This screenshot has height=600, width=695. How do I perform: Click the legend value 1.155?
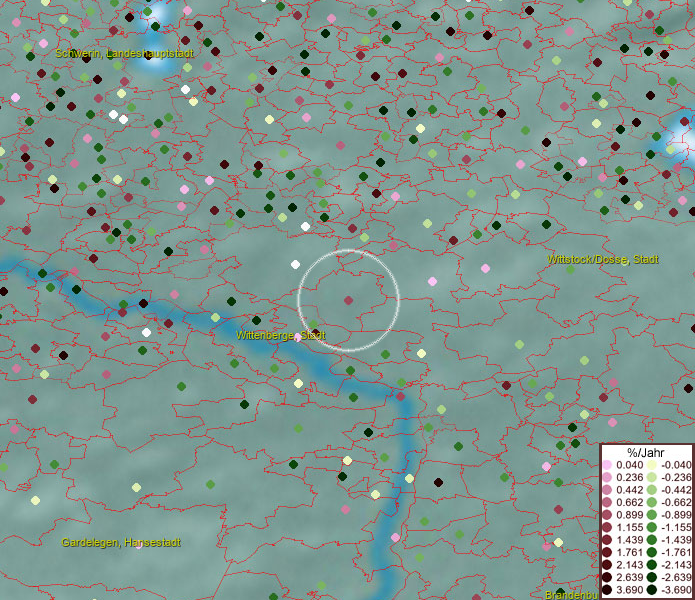[x=629, y=527]
